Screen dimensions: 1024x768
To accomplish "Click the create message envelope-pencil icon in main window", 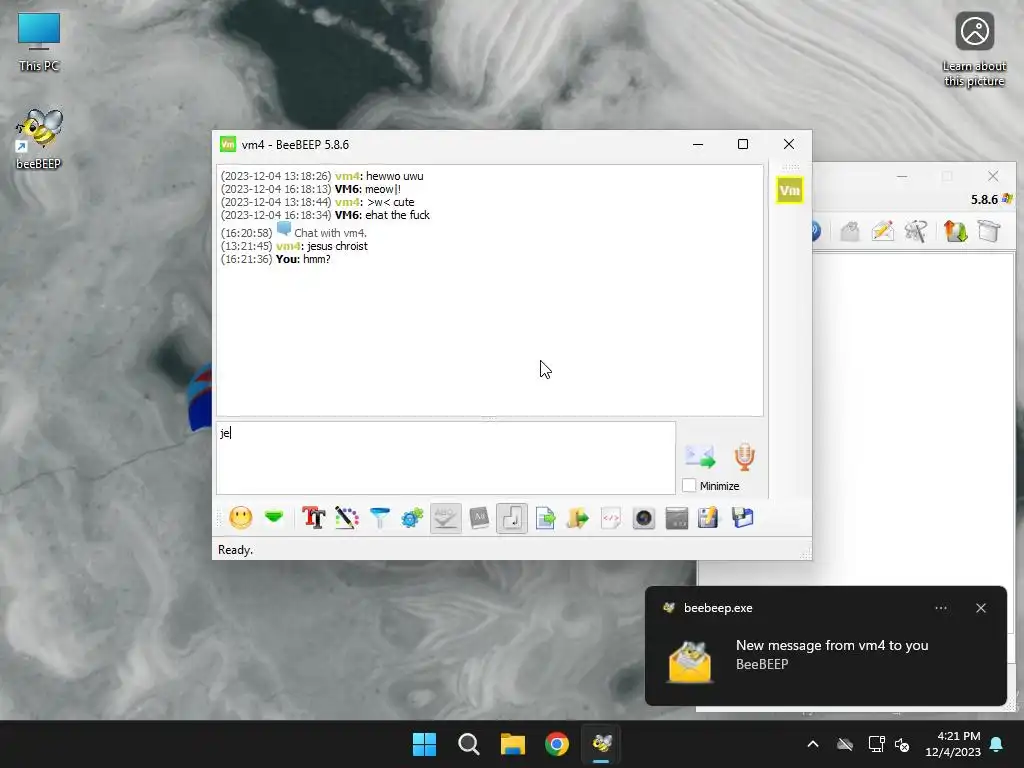I will pos(882,231).
